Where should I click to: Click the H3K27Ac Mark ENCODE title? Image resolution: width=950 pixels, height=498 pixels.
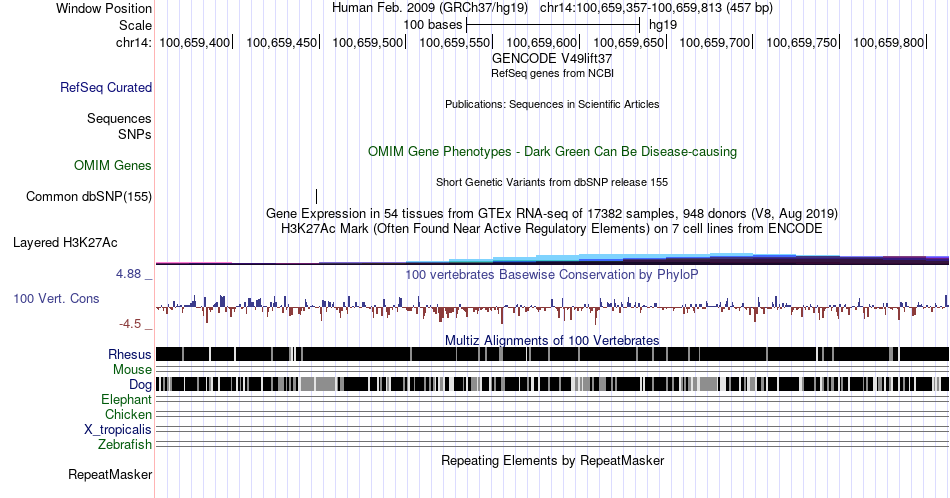552,228
